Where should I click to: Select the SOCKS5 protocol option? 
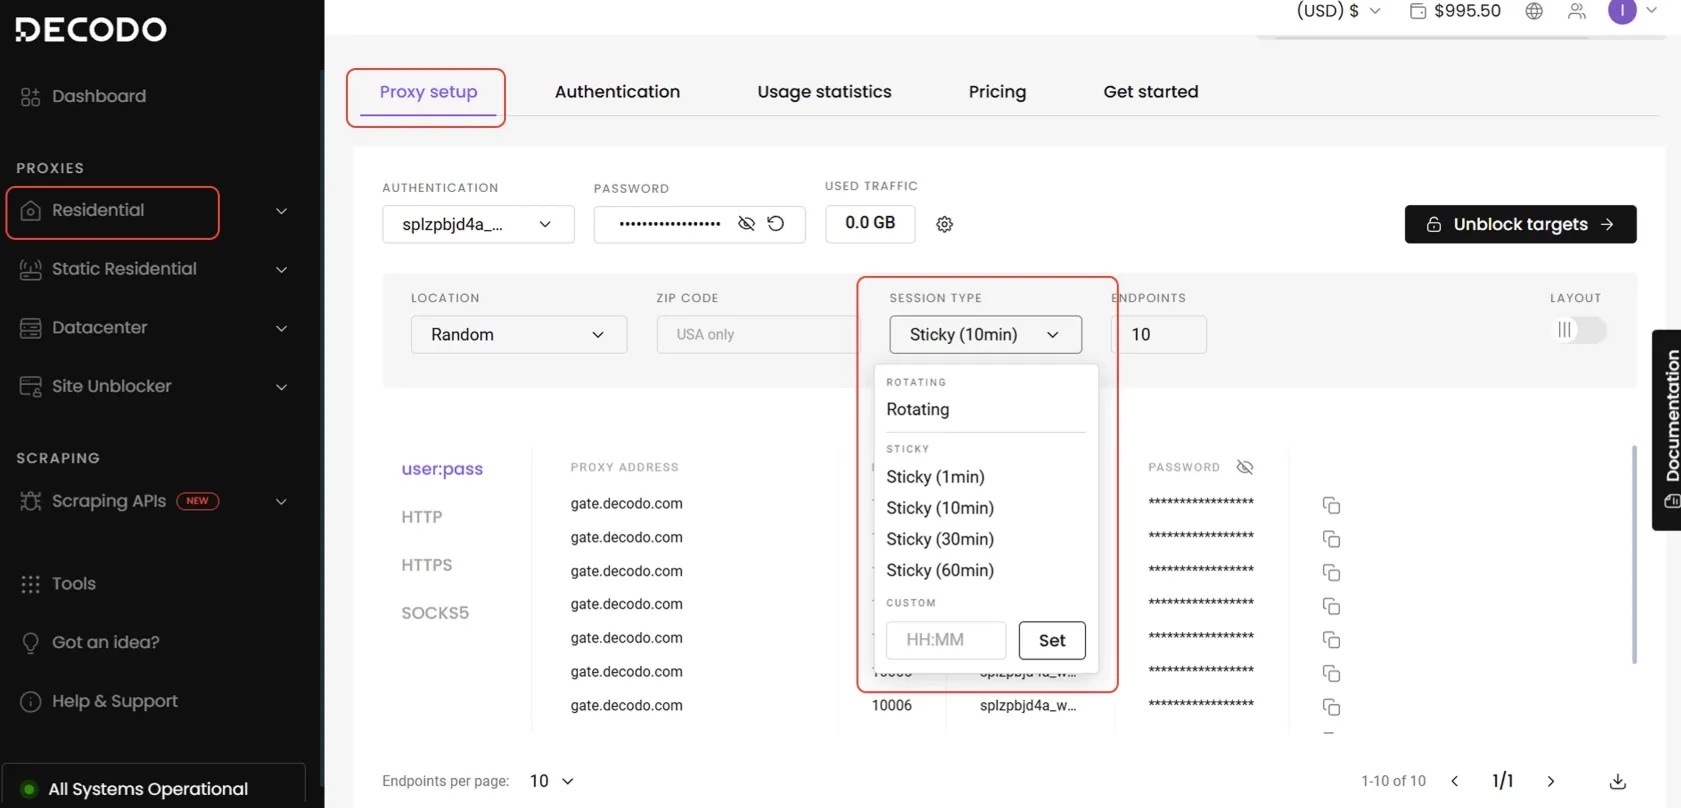(x=435, y=613)
